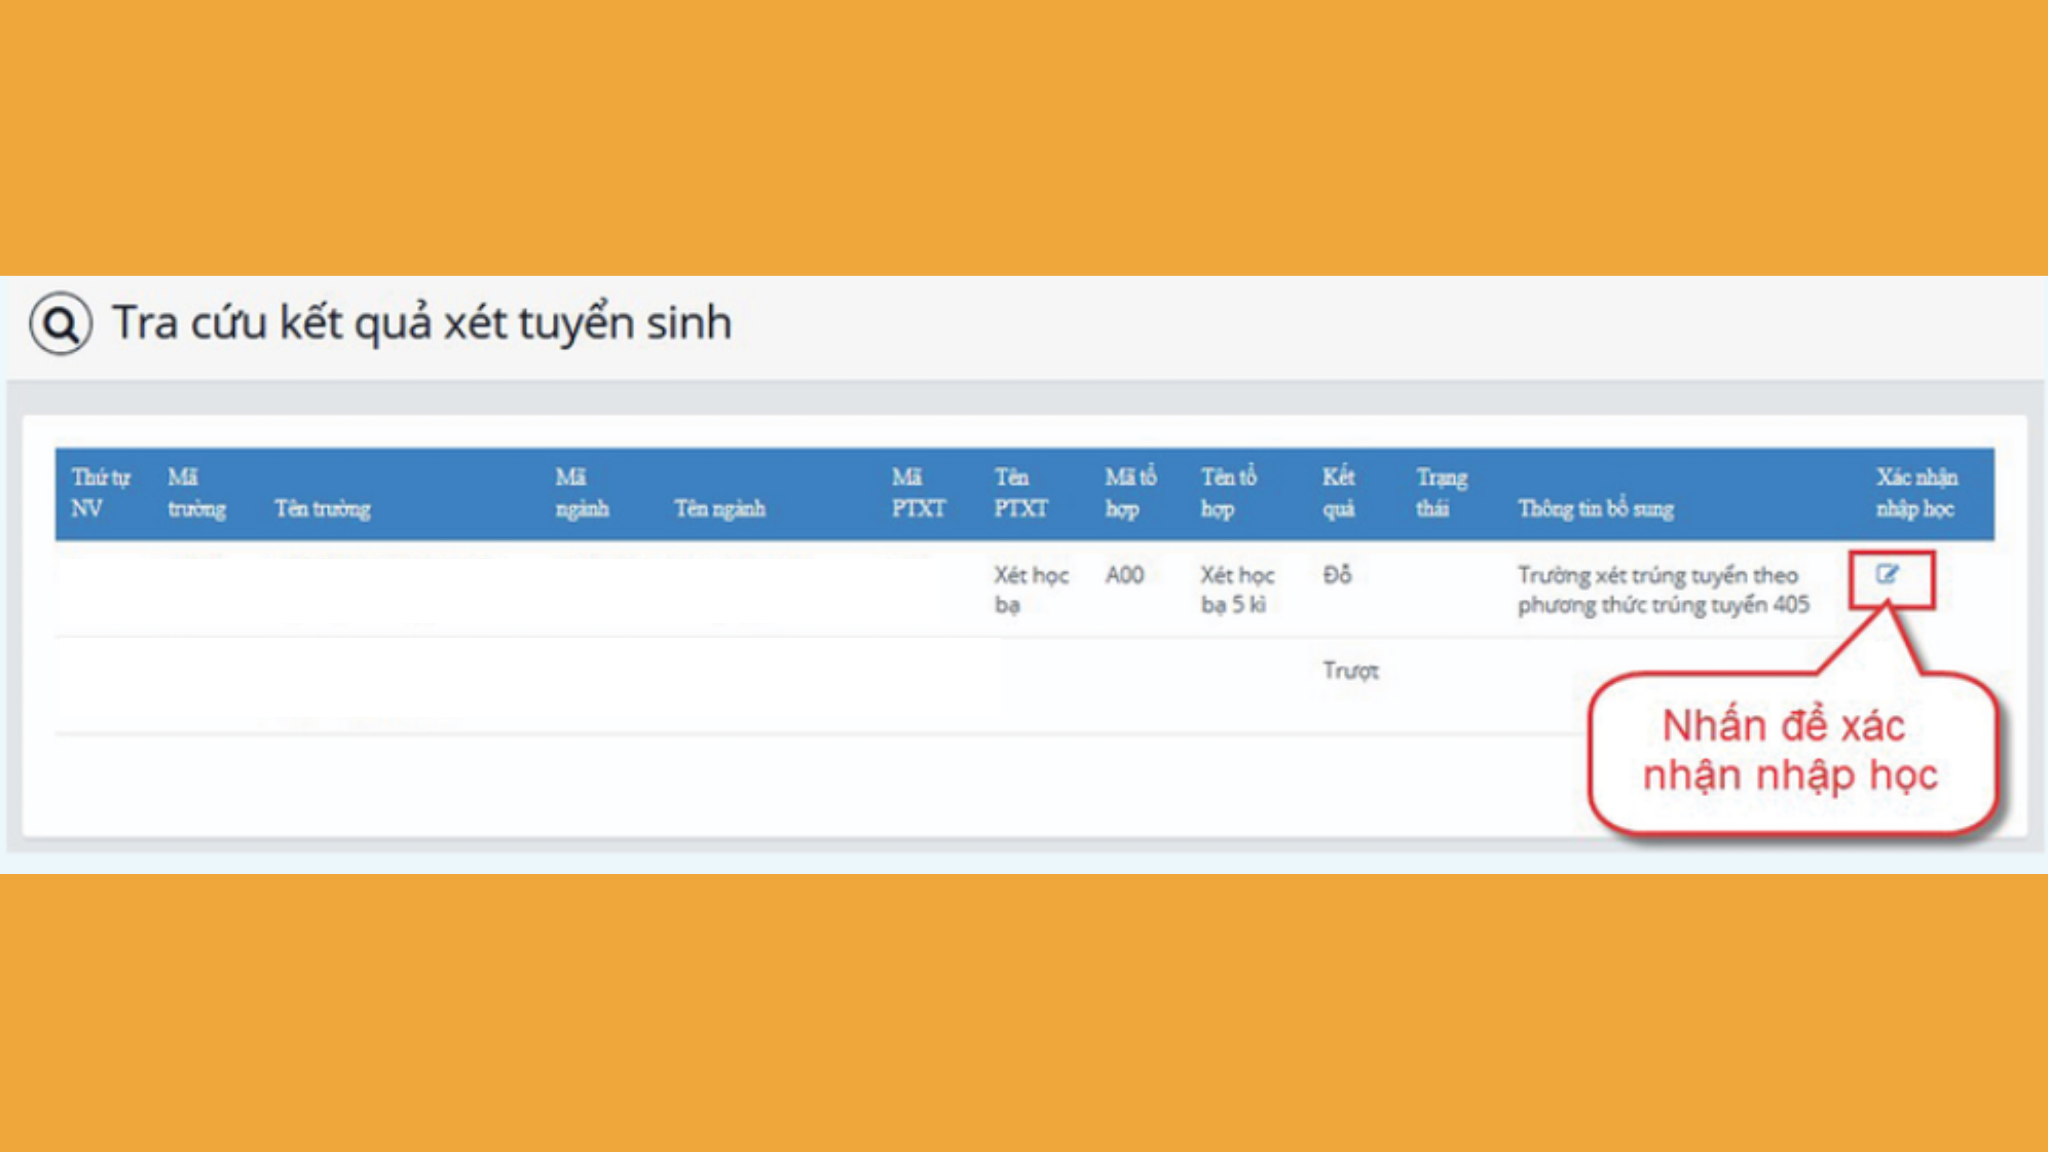Select the 'Đỗ' result cell
This screenshot has height=1152, width=2048.
(1337, 575)
